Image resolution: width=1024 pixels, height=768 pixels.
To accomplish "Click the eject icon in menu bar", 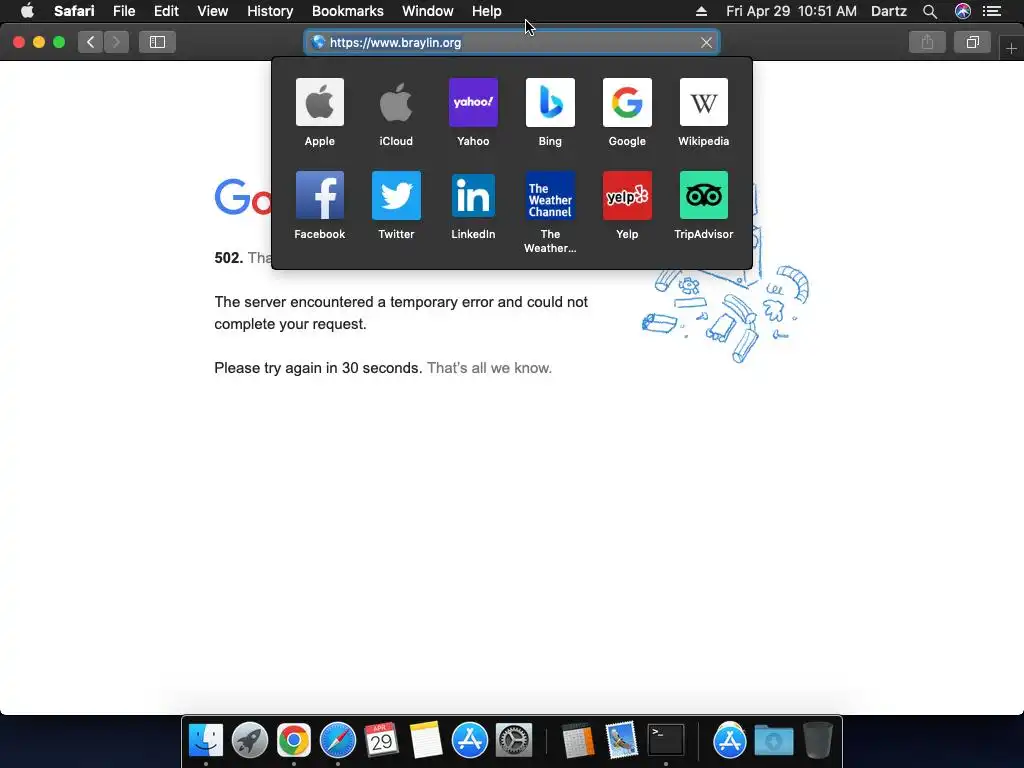I will click(x=701, y=11).
